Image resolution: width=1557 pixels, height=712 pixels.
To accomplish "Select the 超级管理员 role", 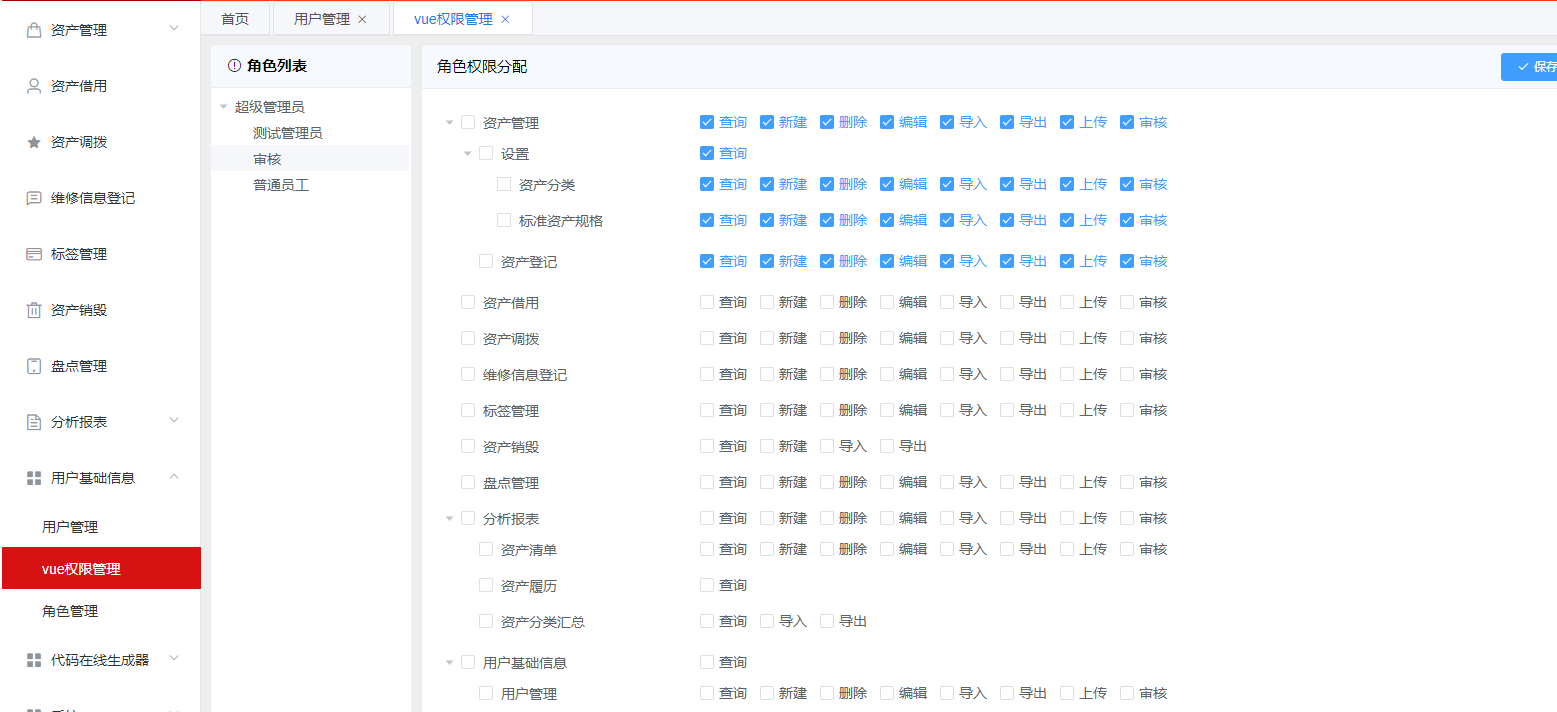I will pos(270,107).
